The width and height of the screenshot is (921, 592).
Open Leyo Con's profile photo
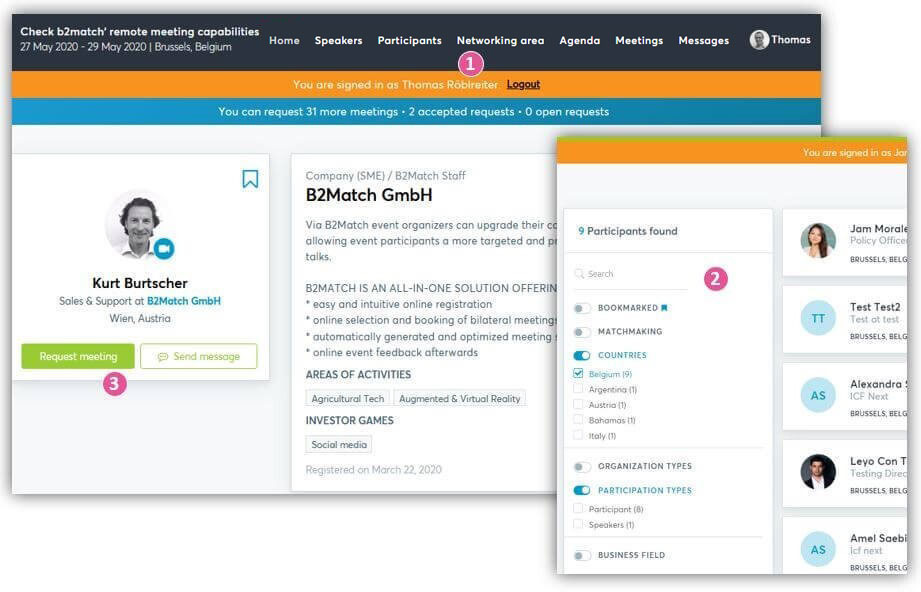click(818, 472)
